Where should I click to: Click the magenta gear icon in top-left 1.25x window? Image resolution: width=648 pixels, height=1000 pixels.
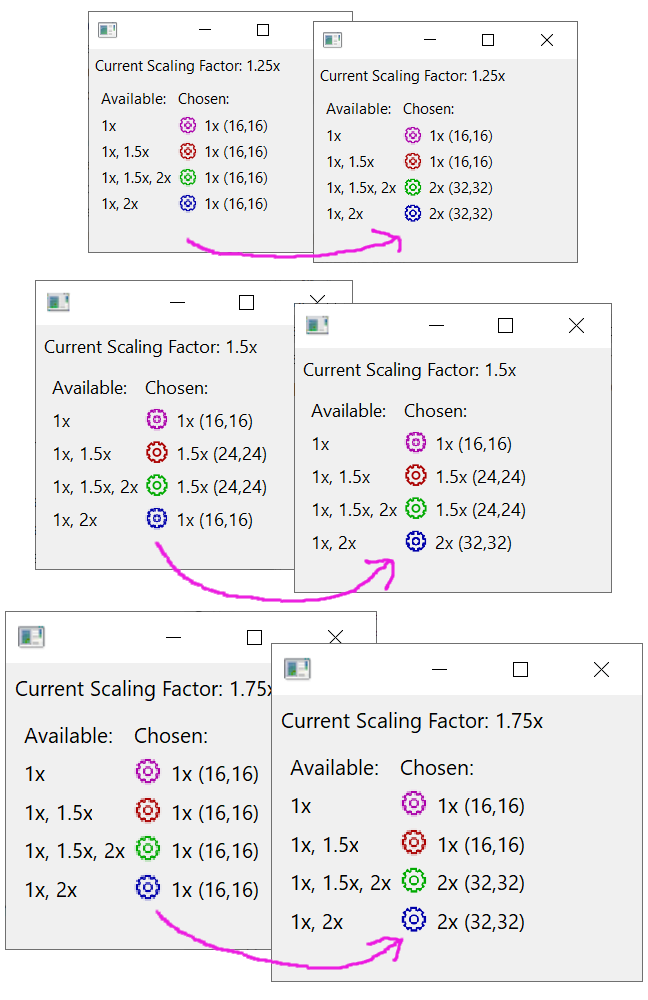[186, 125]
